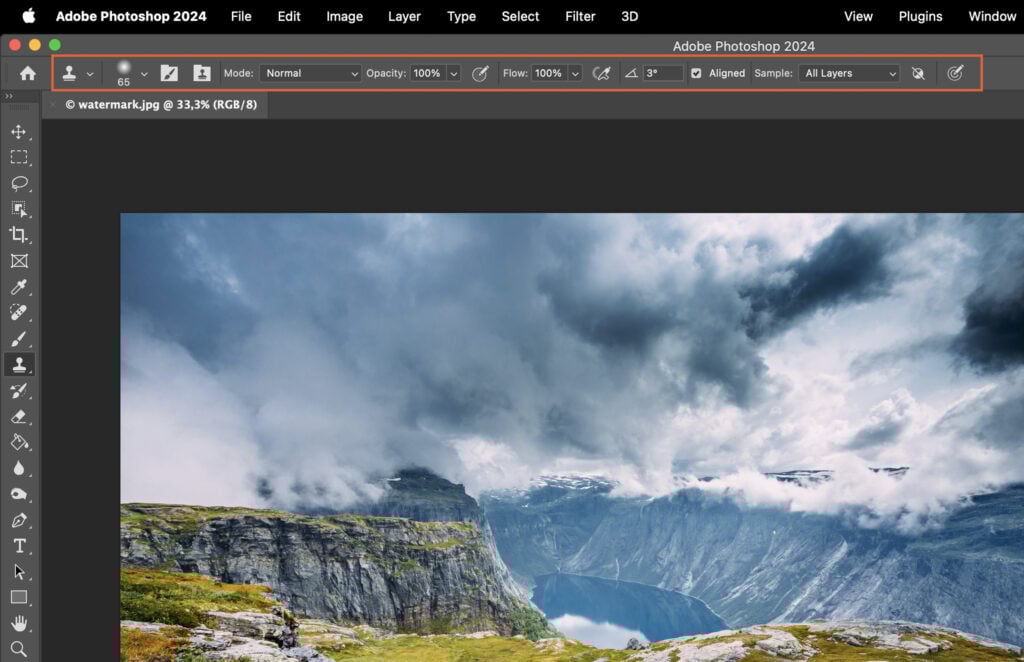This screenshot has height=662, width=1024.
Task: Activate the Zoom tool
Action: (x=20, y=651)
